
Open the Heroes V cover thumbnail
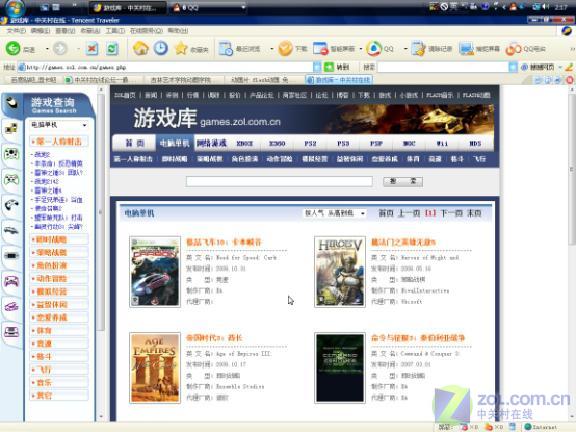[x=340, y=271]
